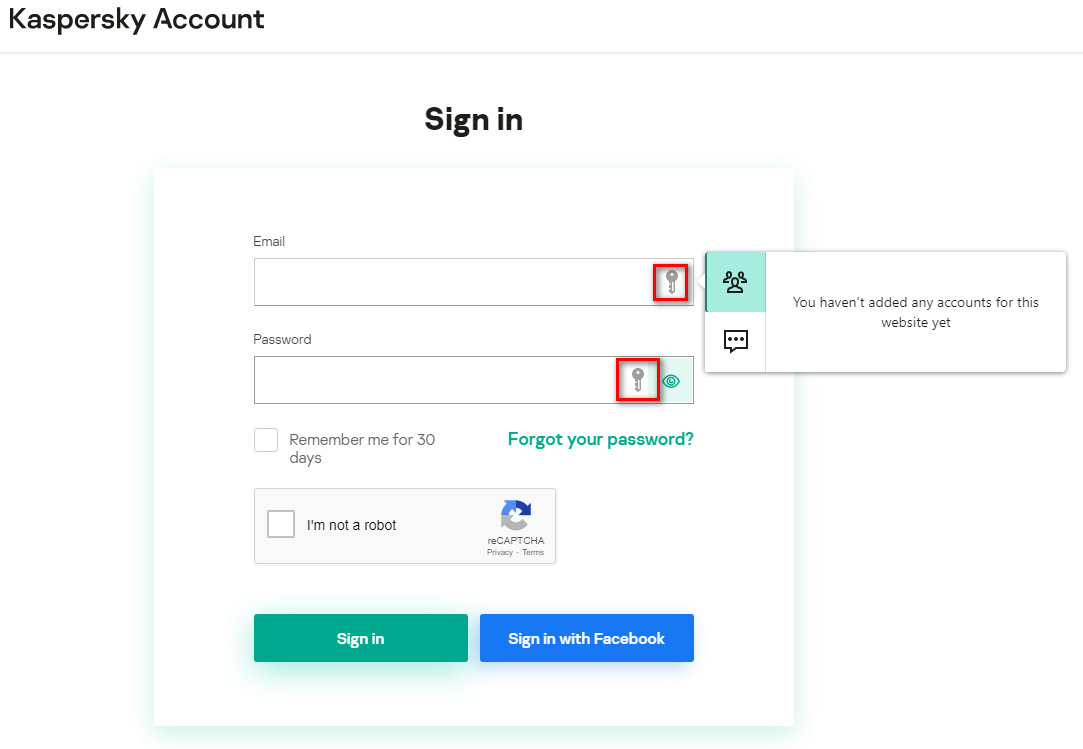
Task: Open the reCAPTCHA Privacy link
Action: 499,552
